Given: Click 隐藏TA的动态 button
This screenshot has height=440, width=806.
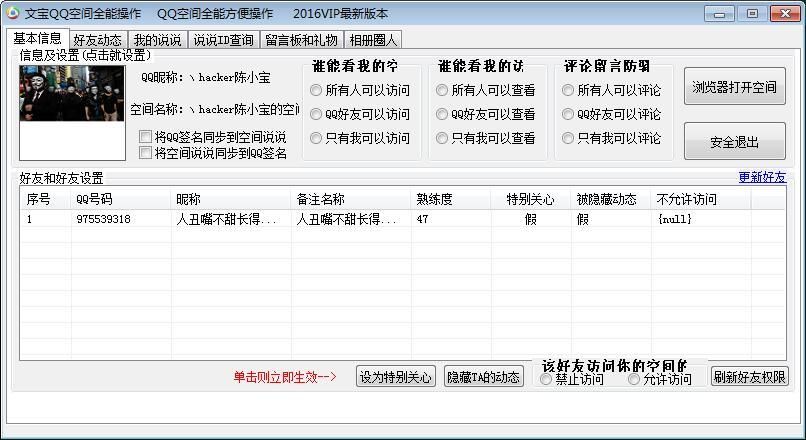Looking at the screenshot, I should [483, 377].
